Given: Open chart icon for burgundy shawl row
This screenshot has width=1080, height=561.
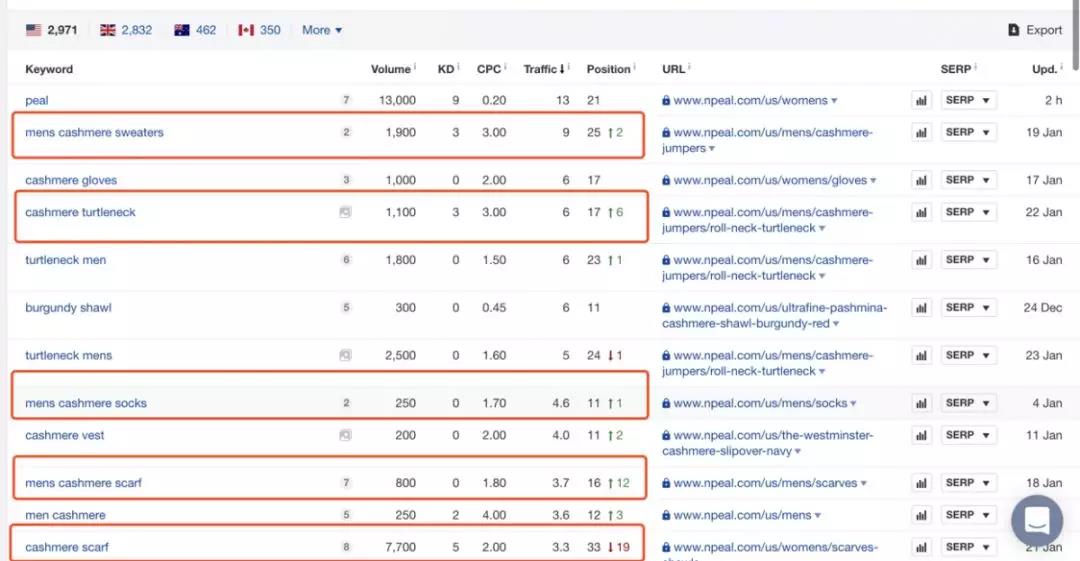Looking at the screenshot, I should 921,307.
